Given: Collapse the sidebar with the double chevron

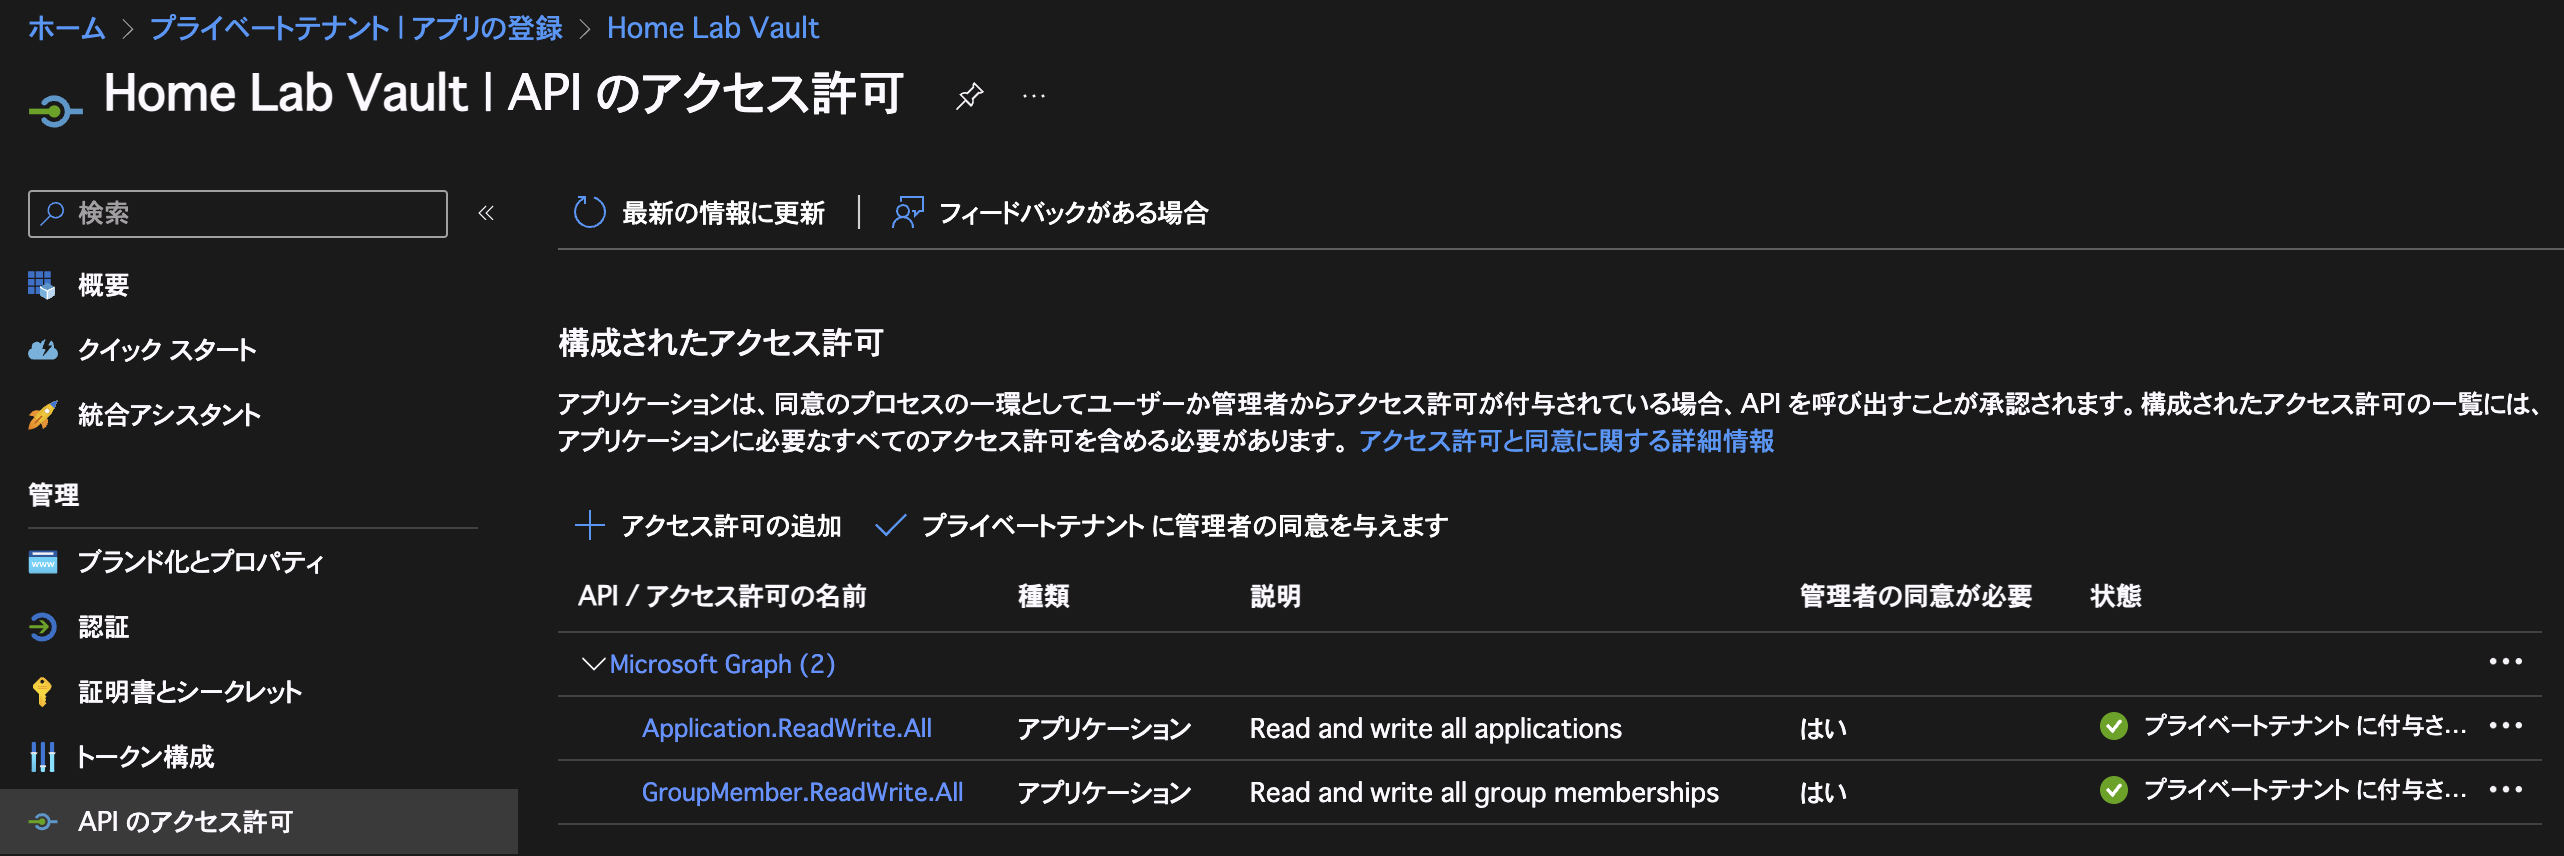Looking at the screenshot, I should pos(486,213).
